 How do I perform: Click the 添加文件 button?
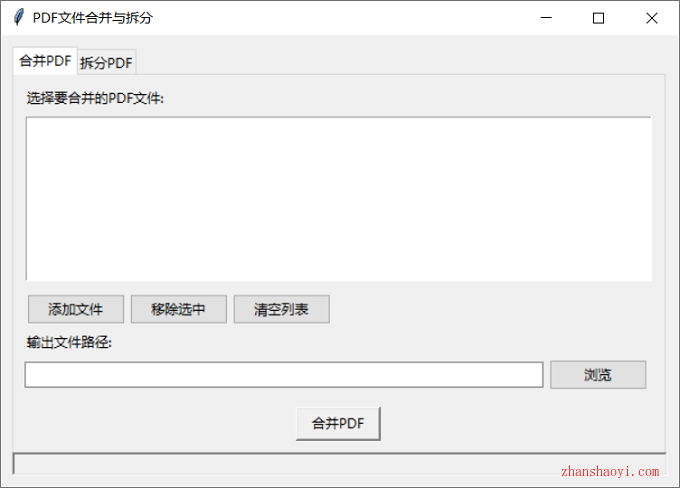pos(75,309)
